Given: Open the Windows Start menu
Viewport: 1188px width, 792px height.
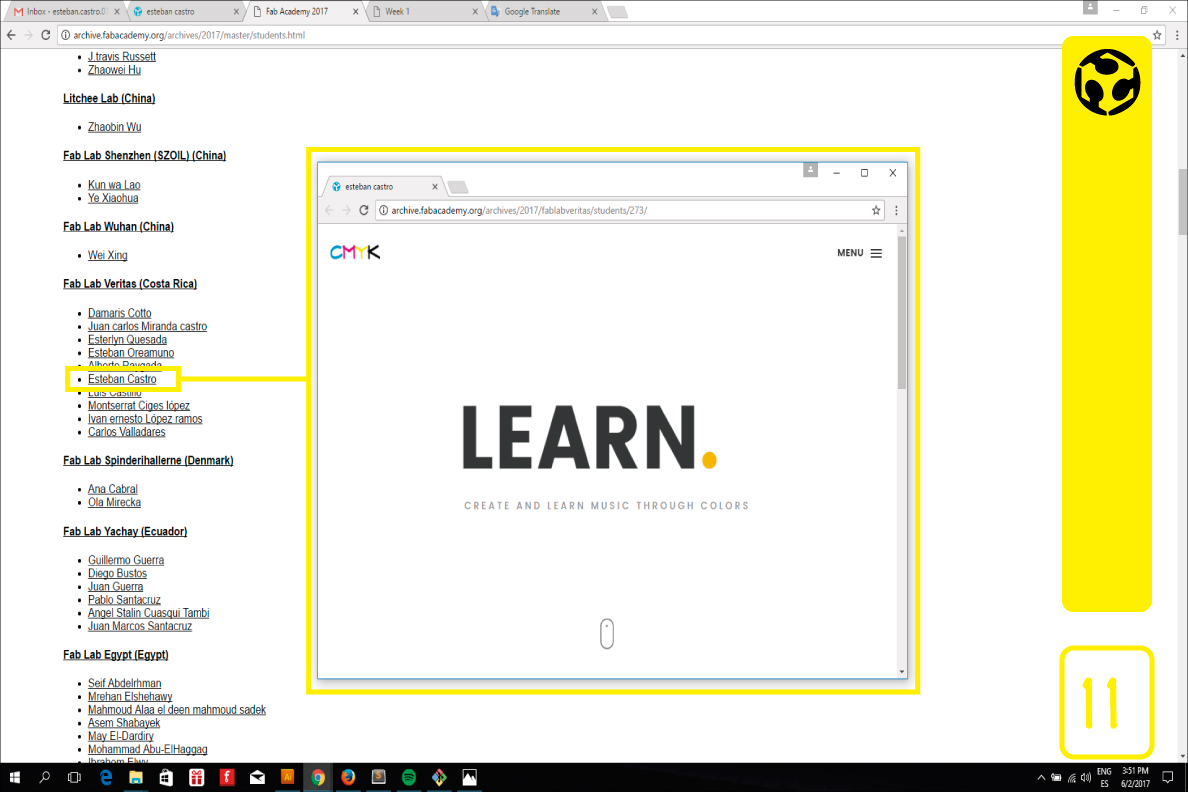Looking at the screenshot, I should [x=14, y=778].
